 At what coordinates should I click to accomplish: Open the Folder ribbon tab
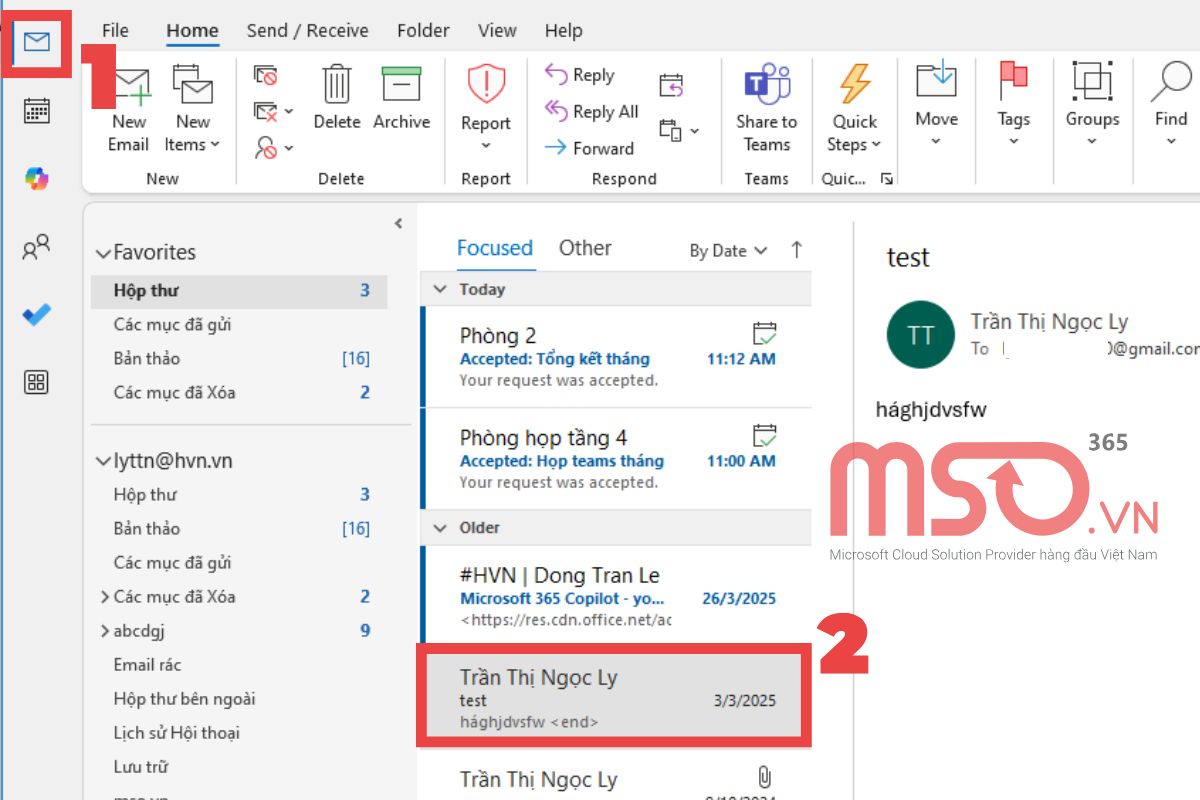(423, 31)
